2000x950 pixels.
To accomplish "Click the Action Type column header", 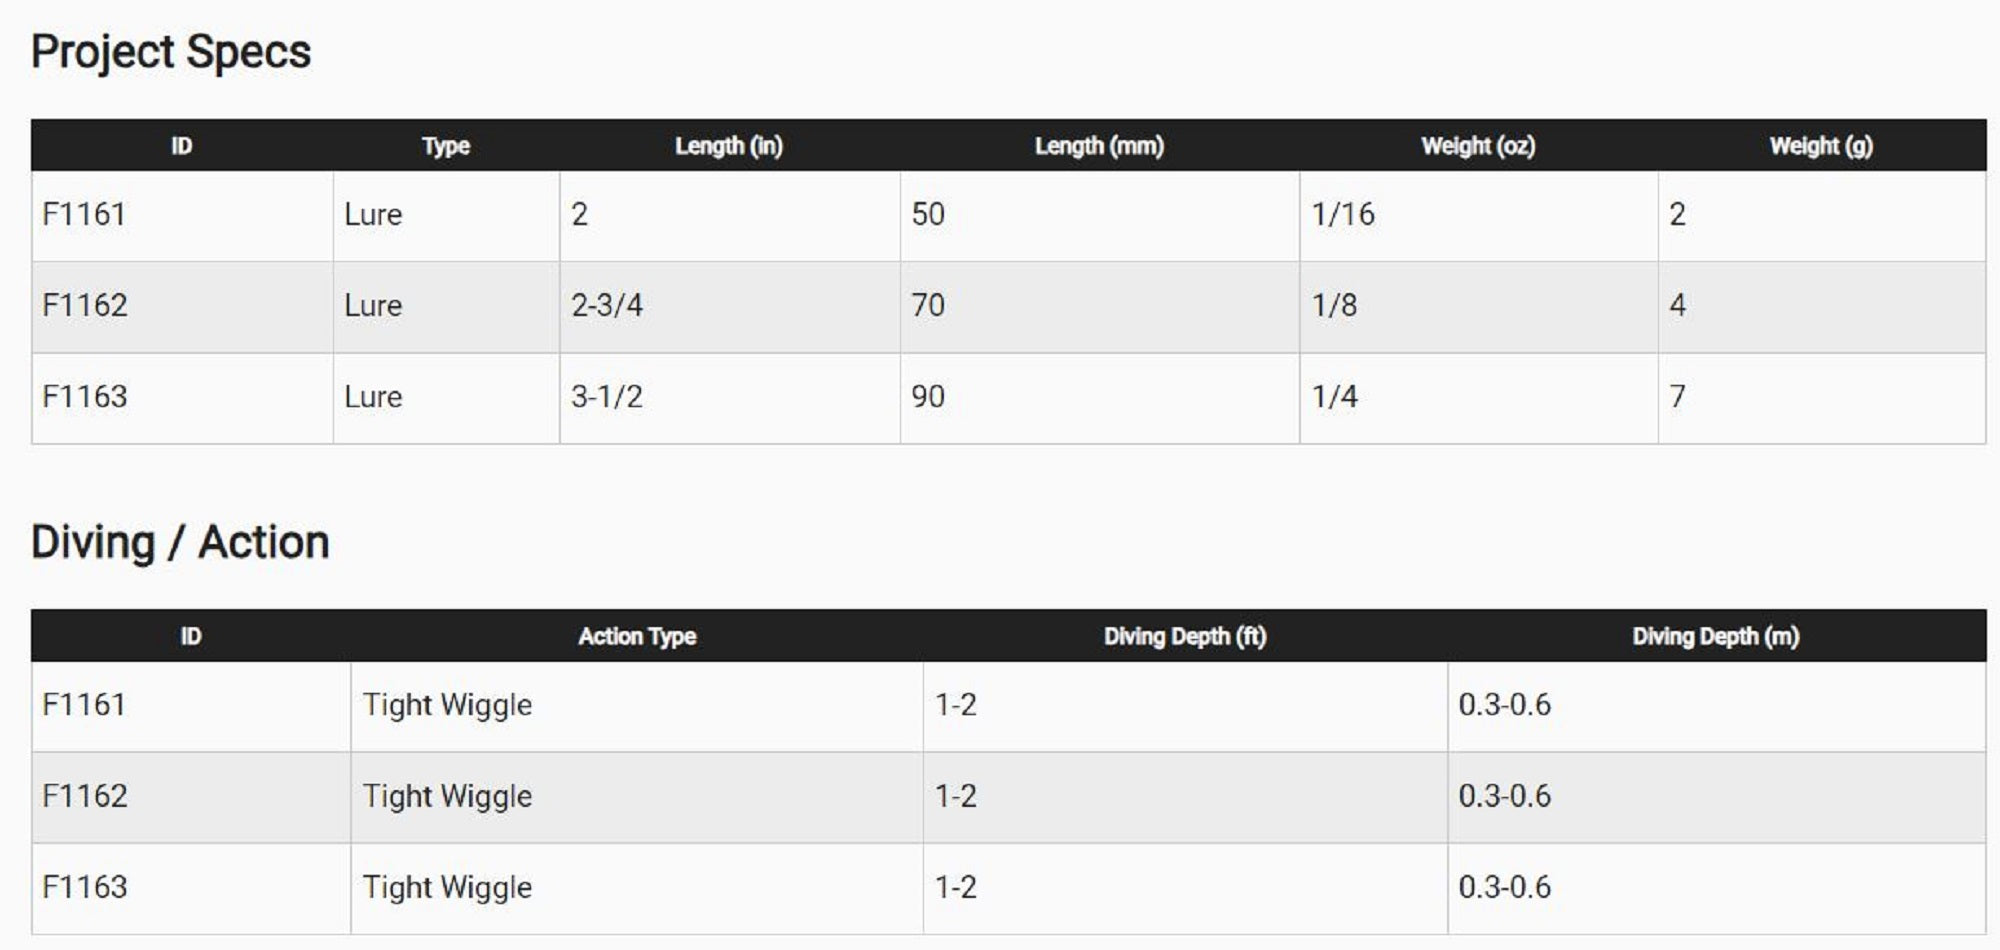I will 637,636.
